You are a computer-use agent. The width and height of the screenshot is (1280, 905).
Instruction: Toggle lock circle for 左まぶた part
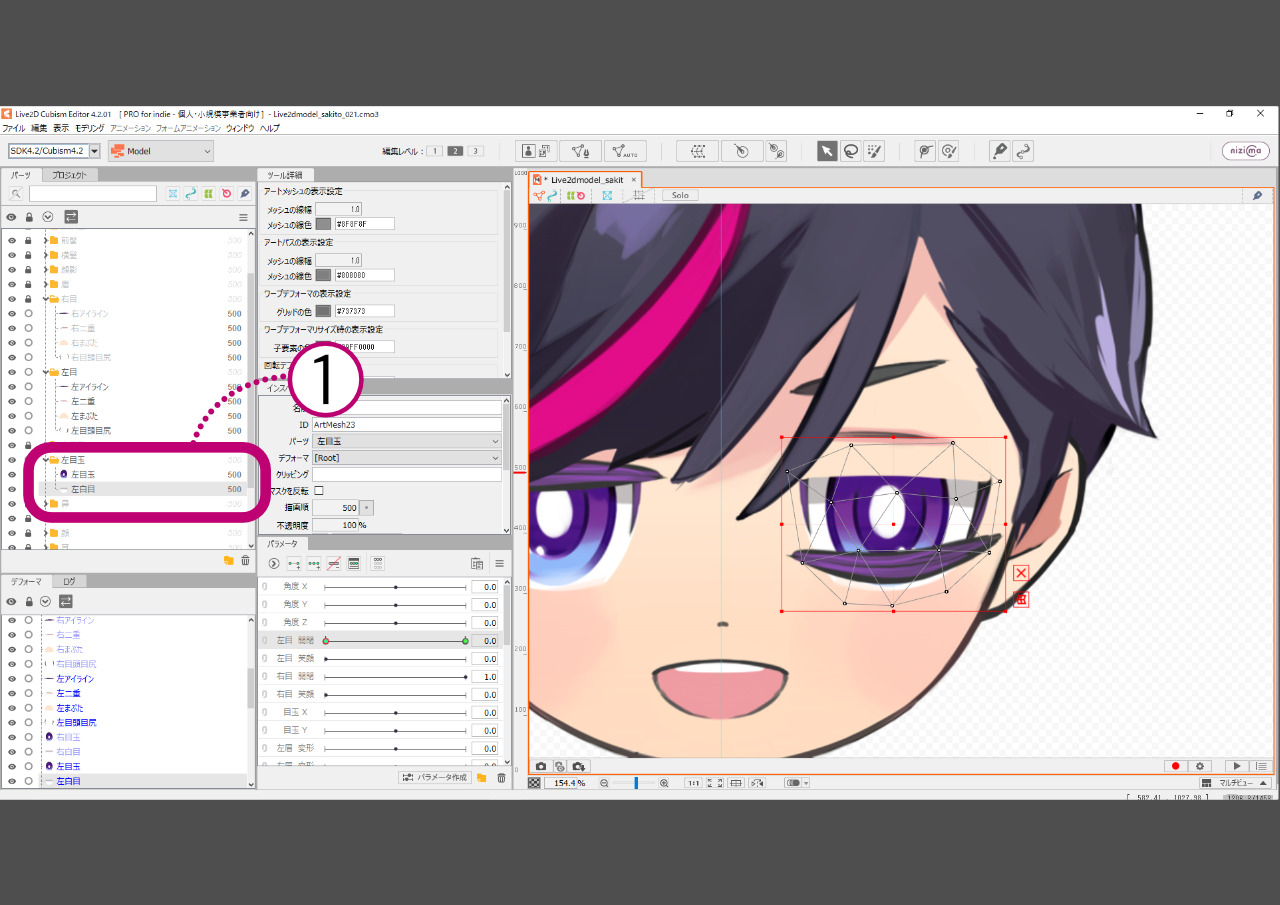pyautogui.click(x=29, y=415)
